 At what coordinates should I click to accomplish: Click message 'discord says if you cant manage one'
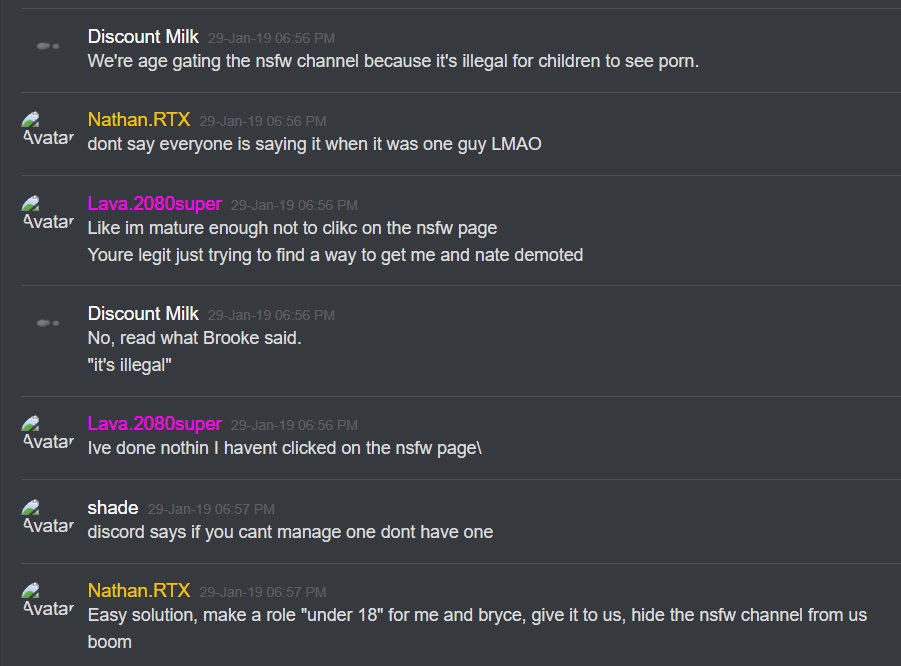(x=290, y=532)
